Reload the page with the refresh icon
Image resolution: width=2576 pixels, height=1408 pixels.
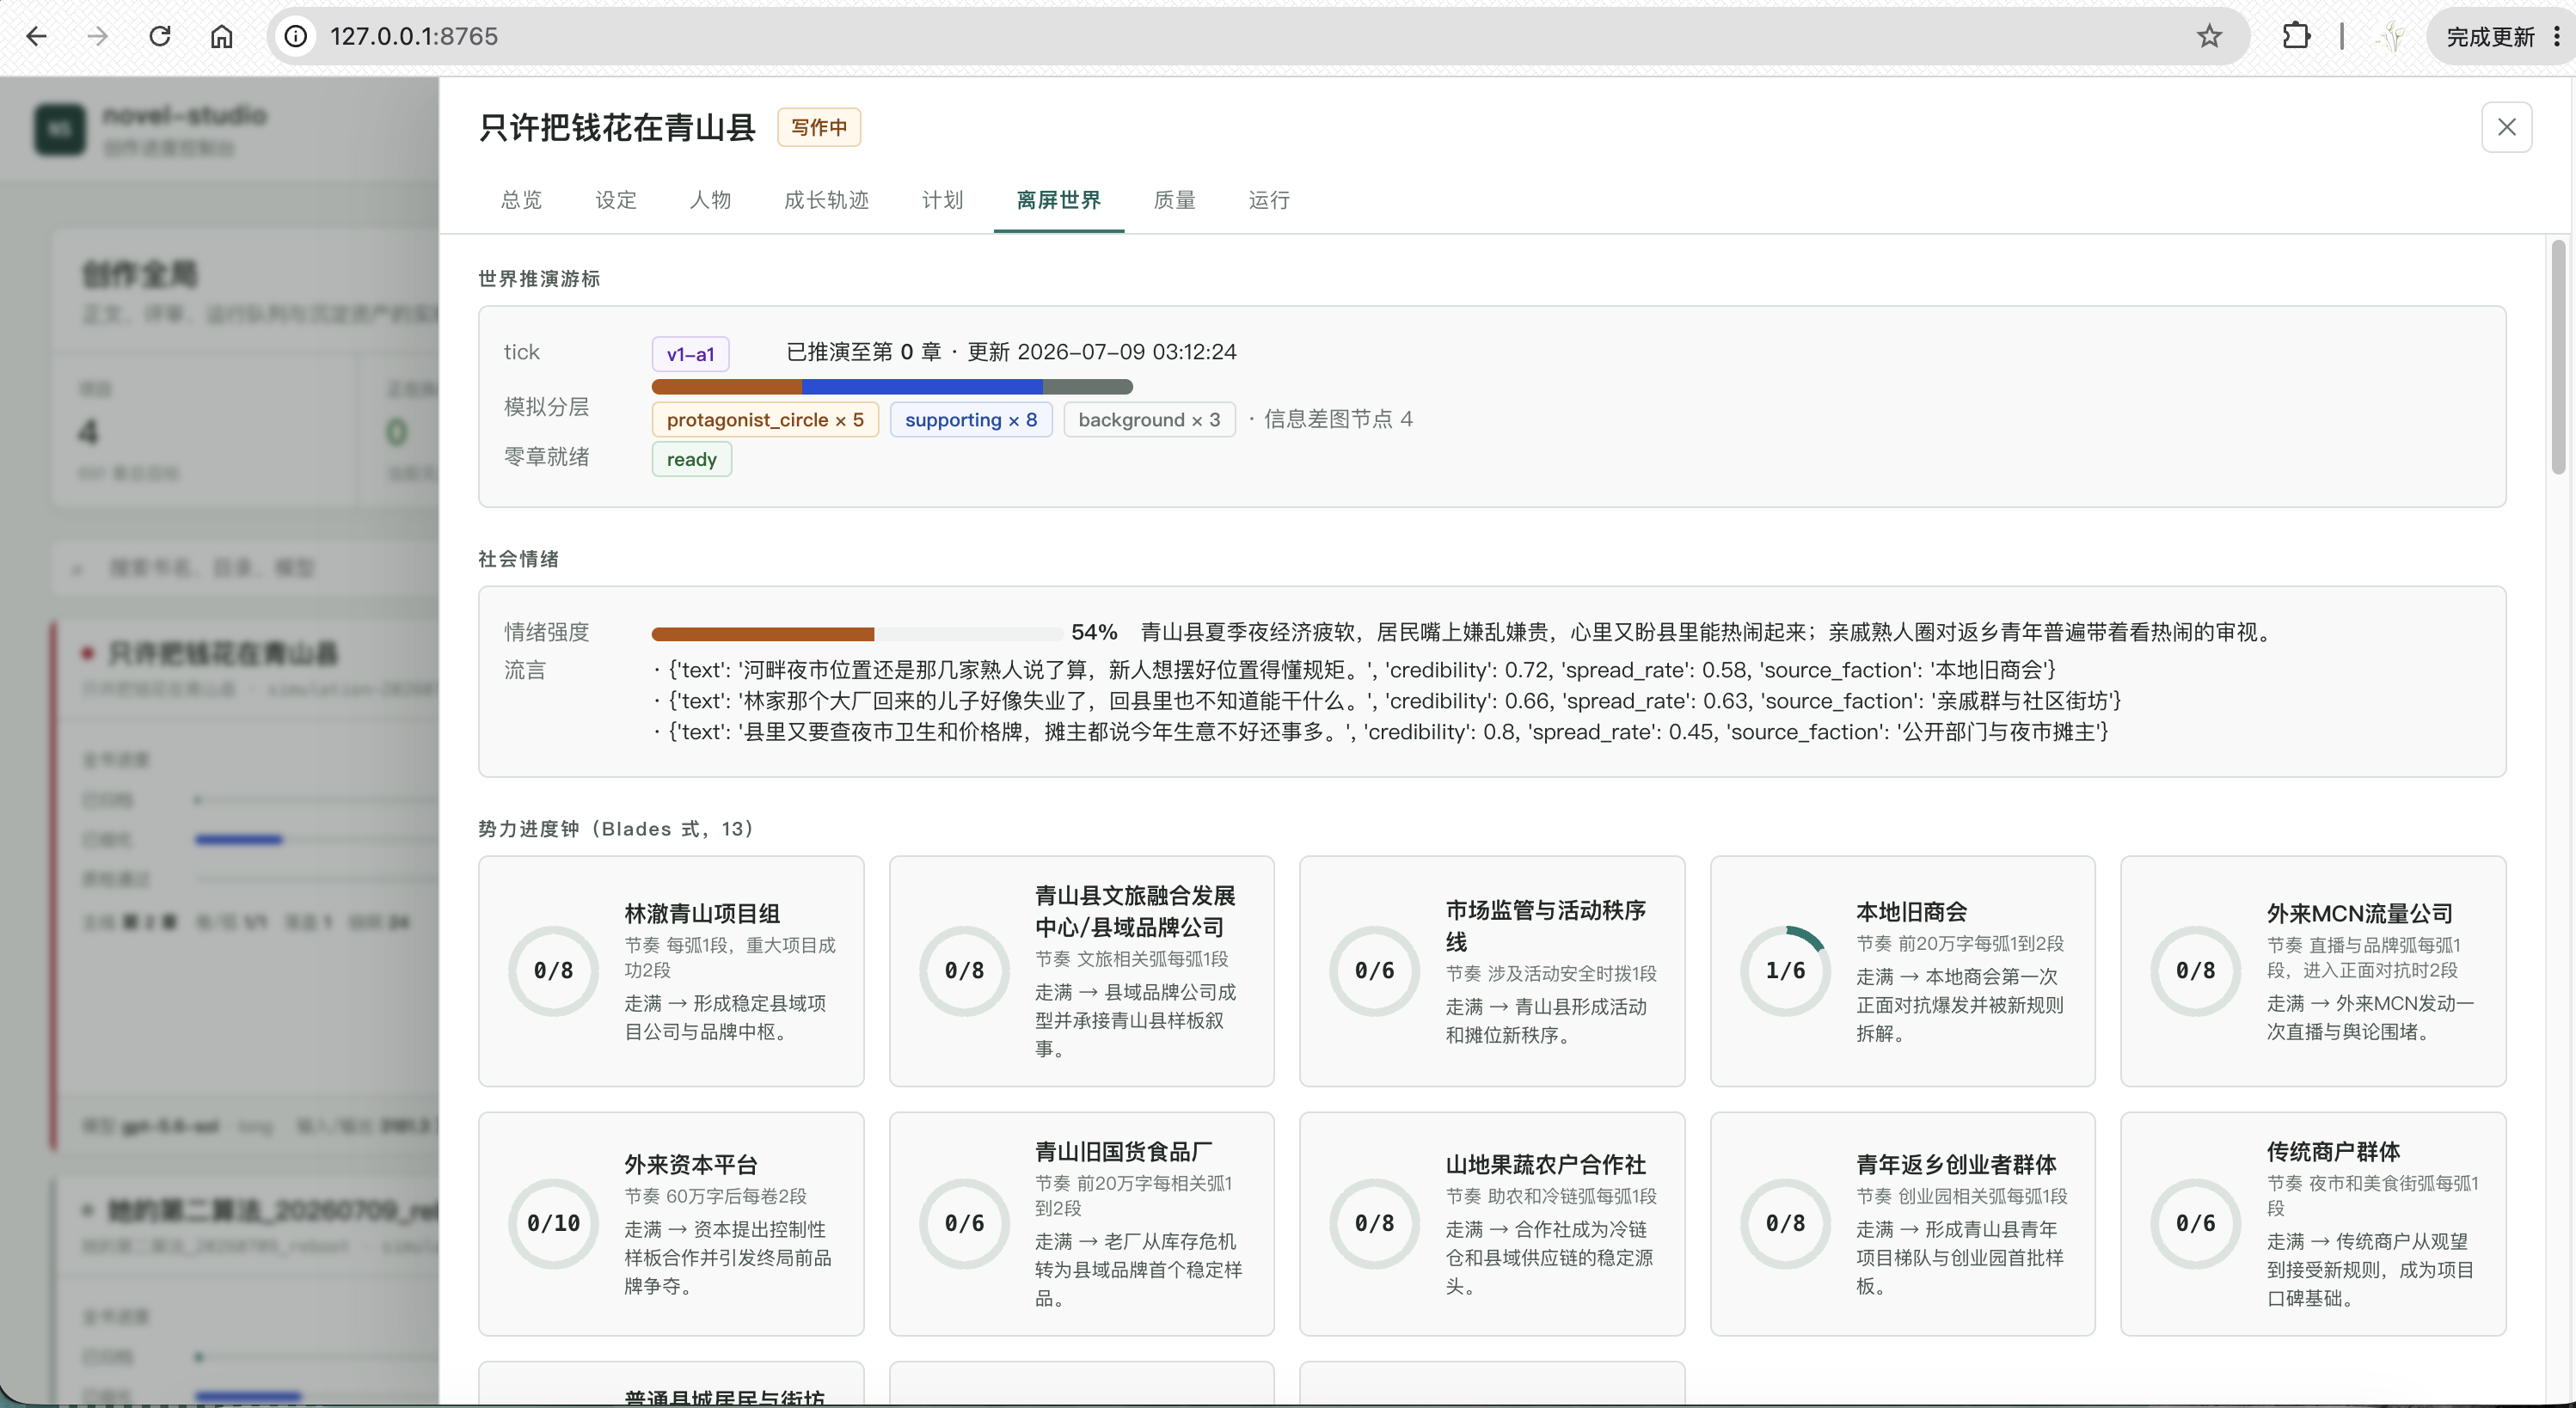tap(160, 37)
